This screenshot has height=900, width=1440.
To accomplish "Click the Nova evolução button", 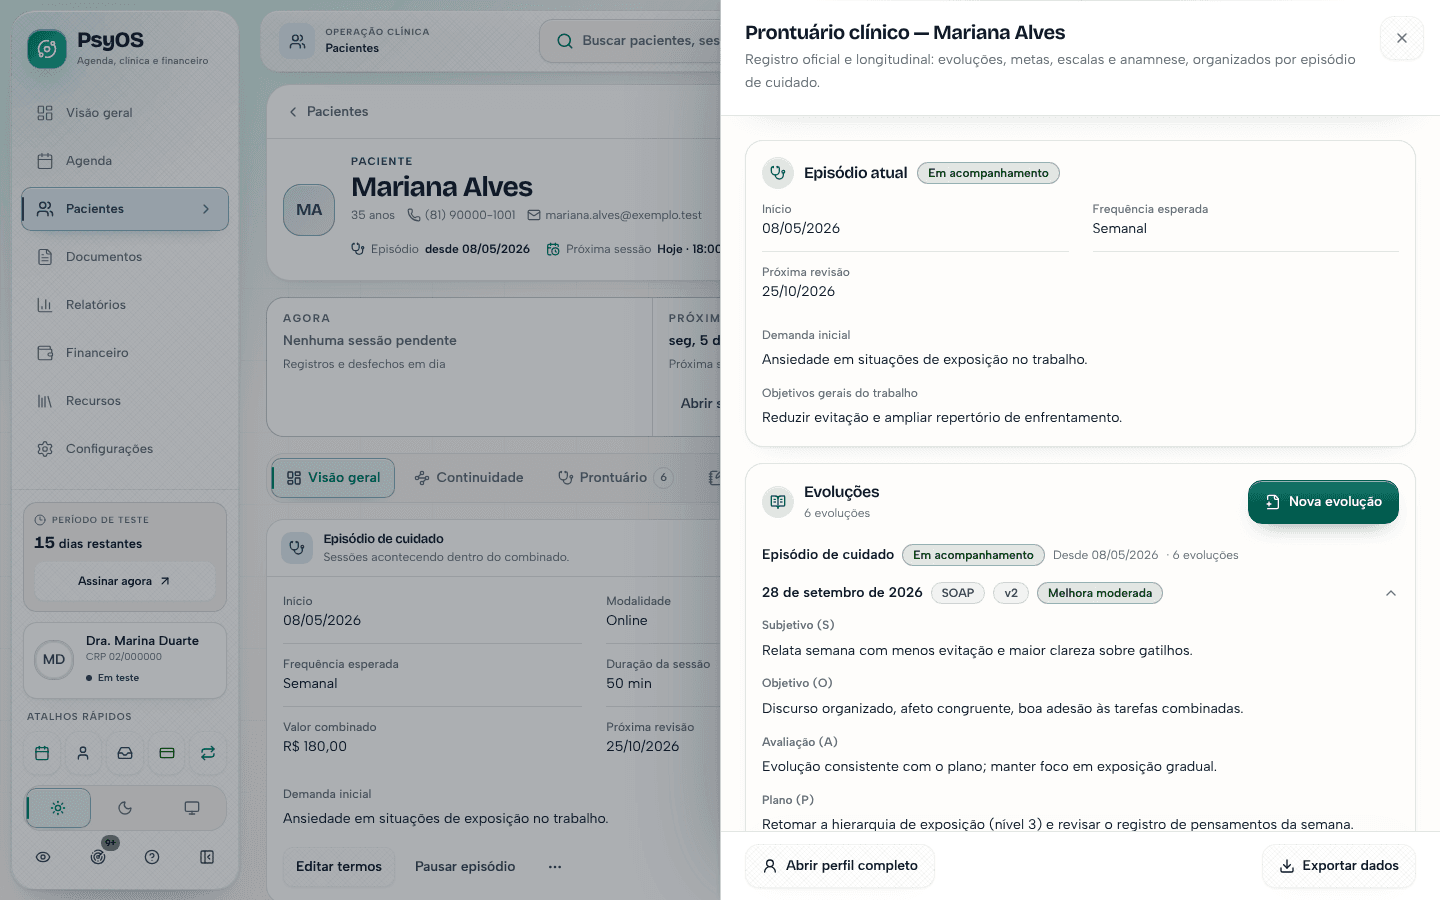I will 1323,502.
